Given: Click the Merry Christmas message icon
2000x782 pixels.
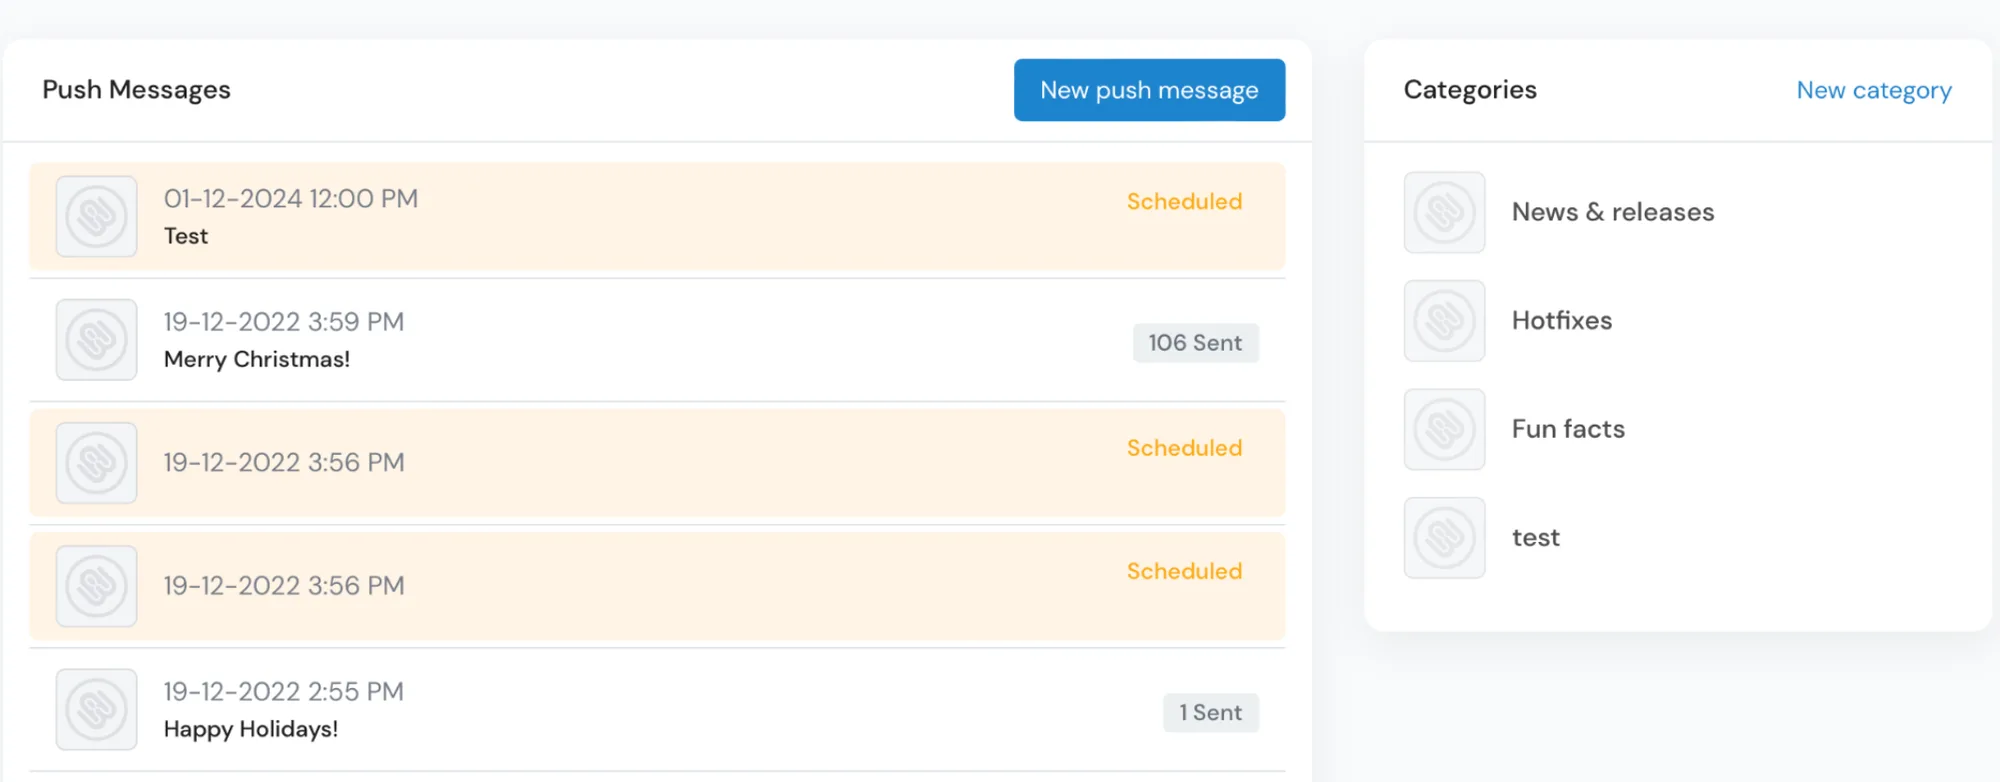Looking at the screenshot, I should 96,339.
